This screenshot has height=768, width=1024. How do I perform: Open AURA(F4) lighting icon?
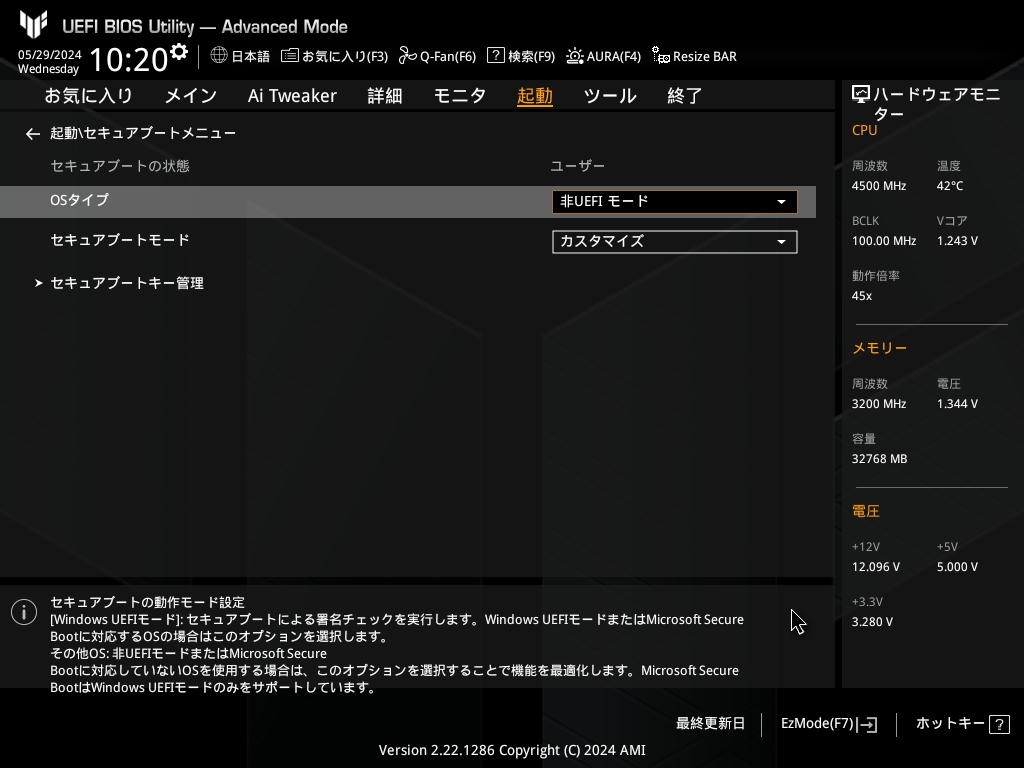[574, 56]
